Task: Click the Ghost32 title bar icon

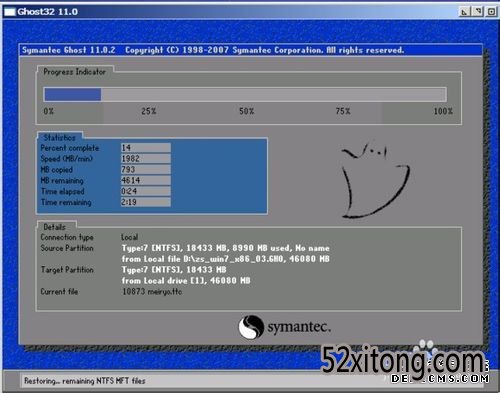Action: [10, 12]
